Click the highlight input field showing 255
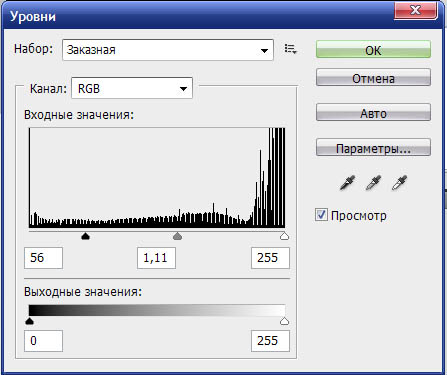The image size is (447, 375). 270,258
